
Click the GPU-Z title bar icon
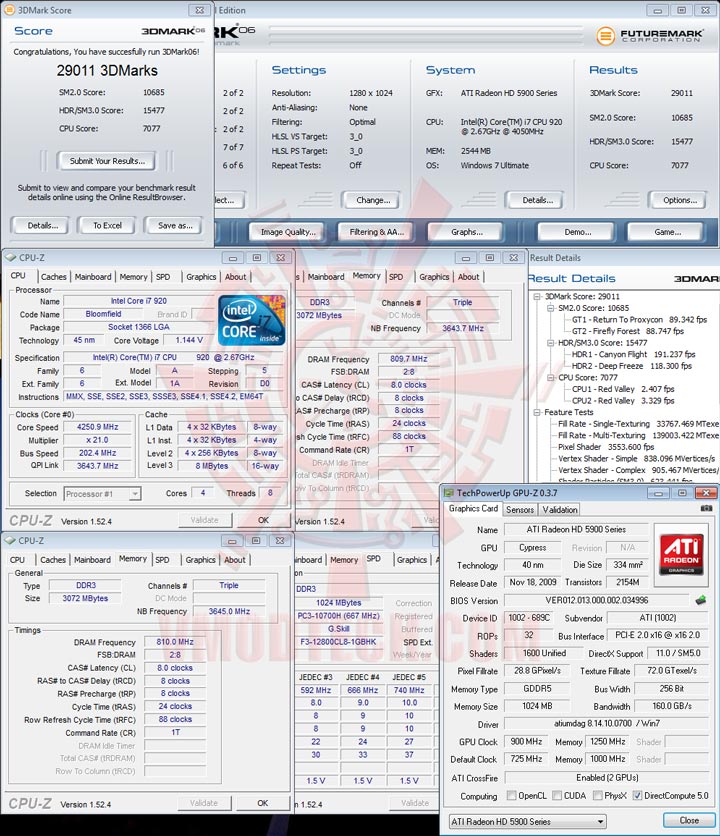(x=449, y=493)
